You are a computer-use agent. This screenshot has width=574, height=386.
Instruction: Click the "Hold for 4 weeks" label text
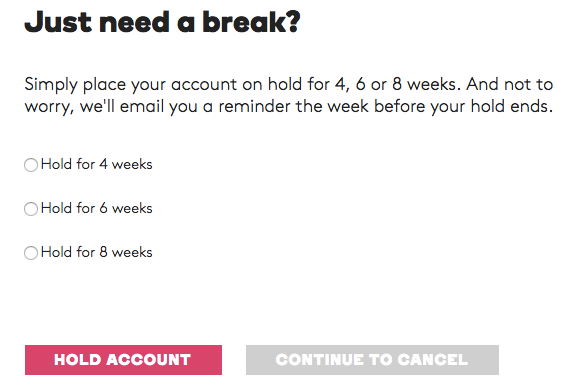tap(97, 164)
